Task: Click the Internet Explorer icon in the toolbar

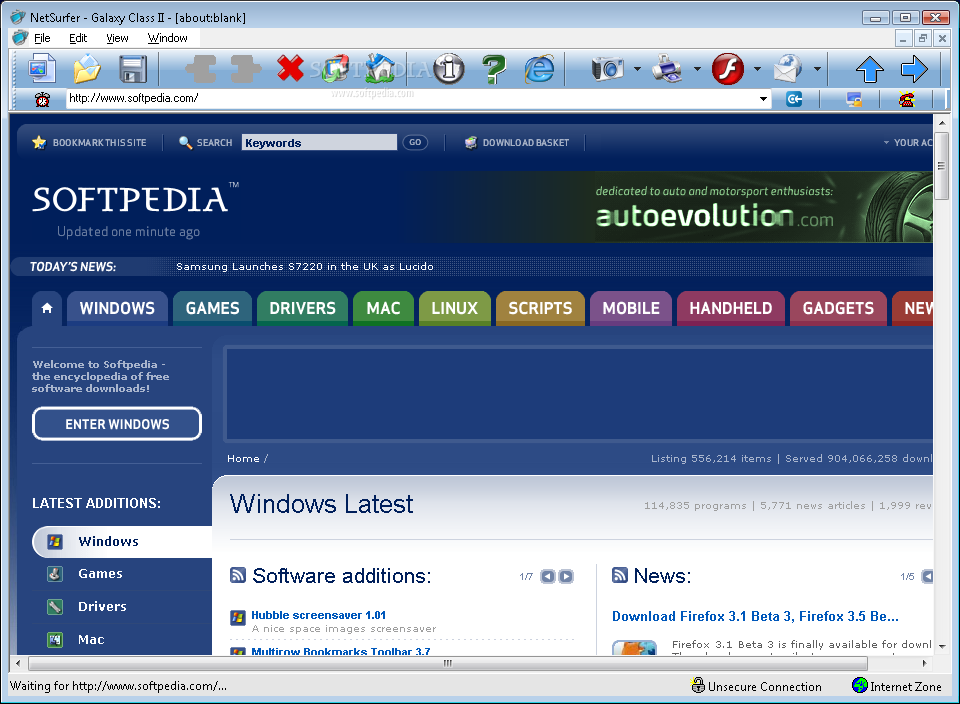Action: pyautogui.click(x=539, y=69)
